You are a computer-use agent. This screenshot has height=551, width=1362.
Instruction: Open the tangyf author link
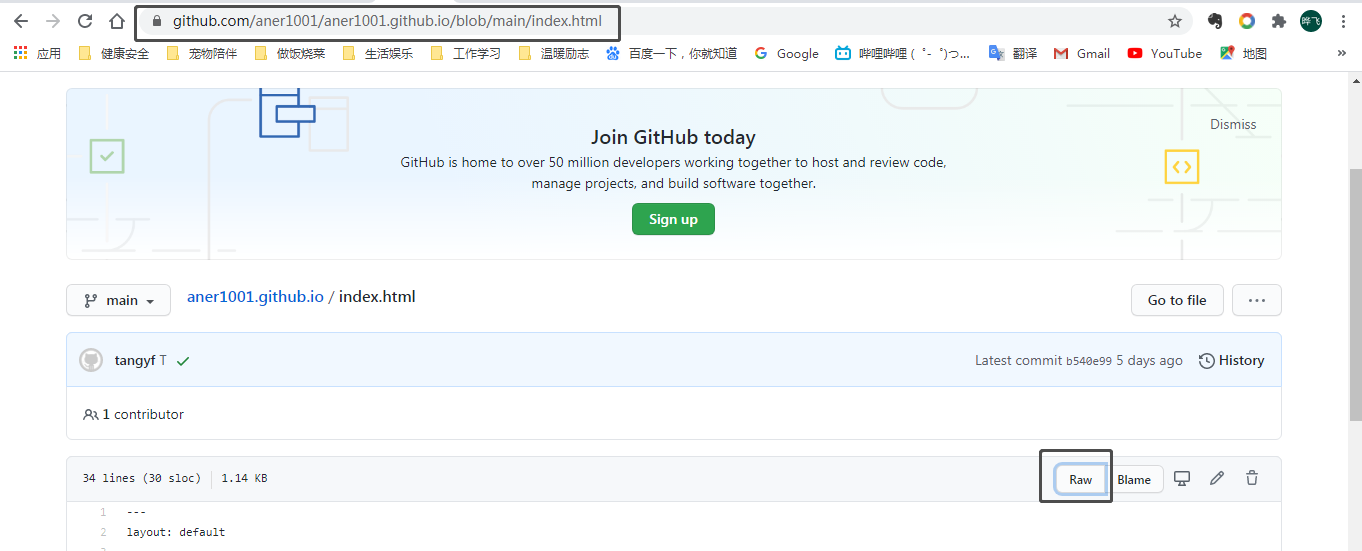point(135,360)
